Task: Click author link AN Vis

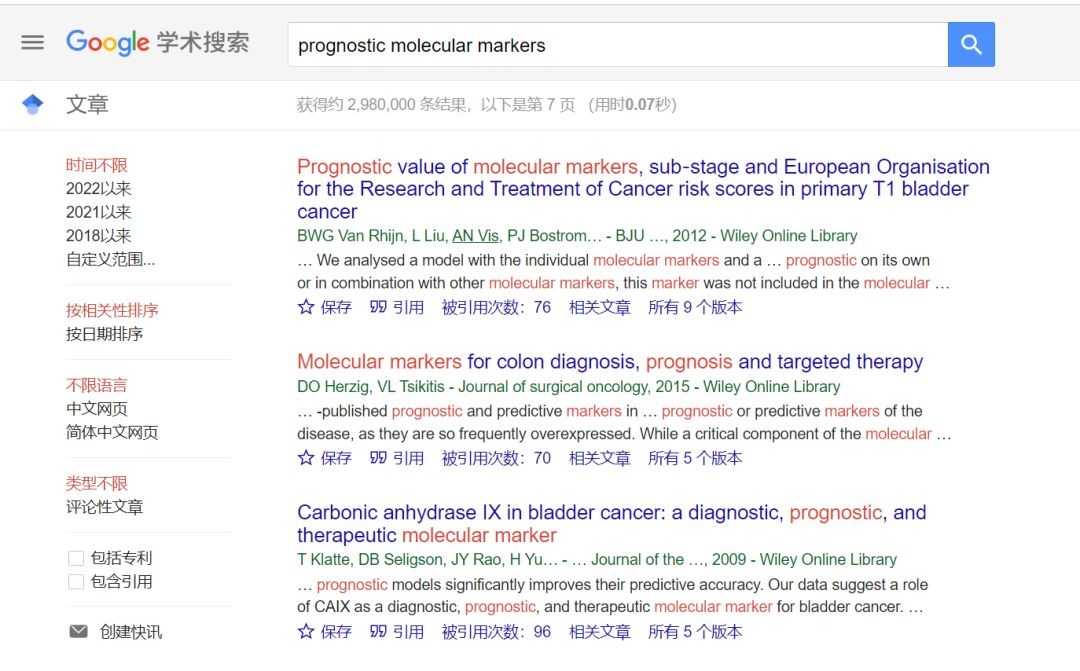Action: (x=475, y=236)
